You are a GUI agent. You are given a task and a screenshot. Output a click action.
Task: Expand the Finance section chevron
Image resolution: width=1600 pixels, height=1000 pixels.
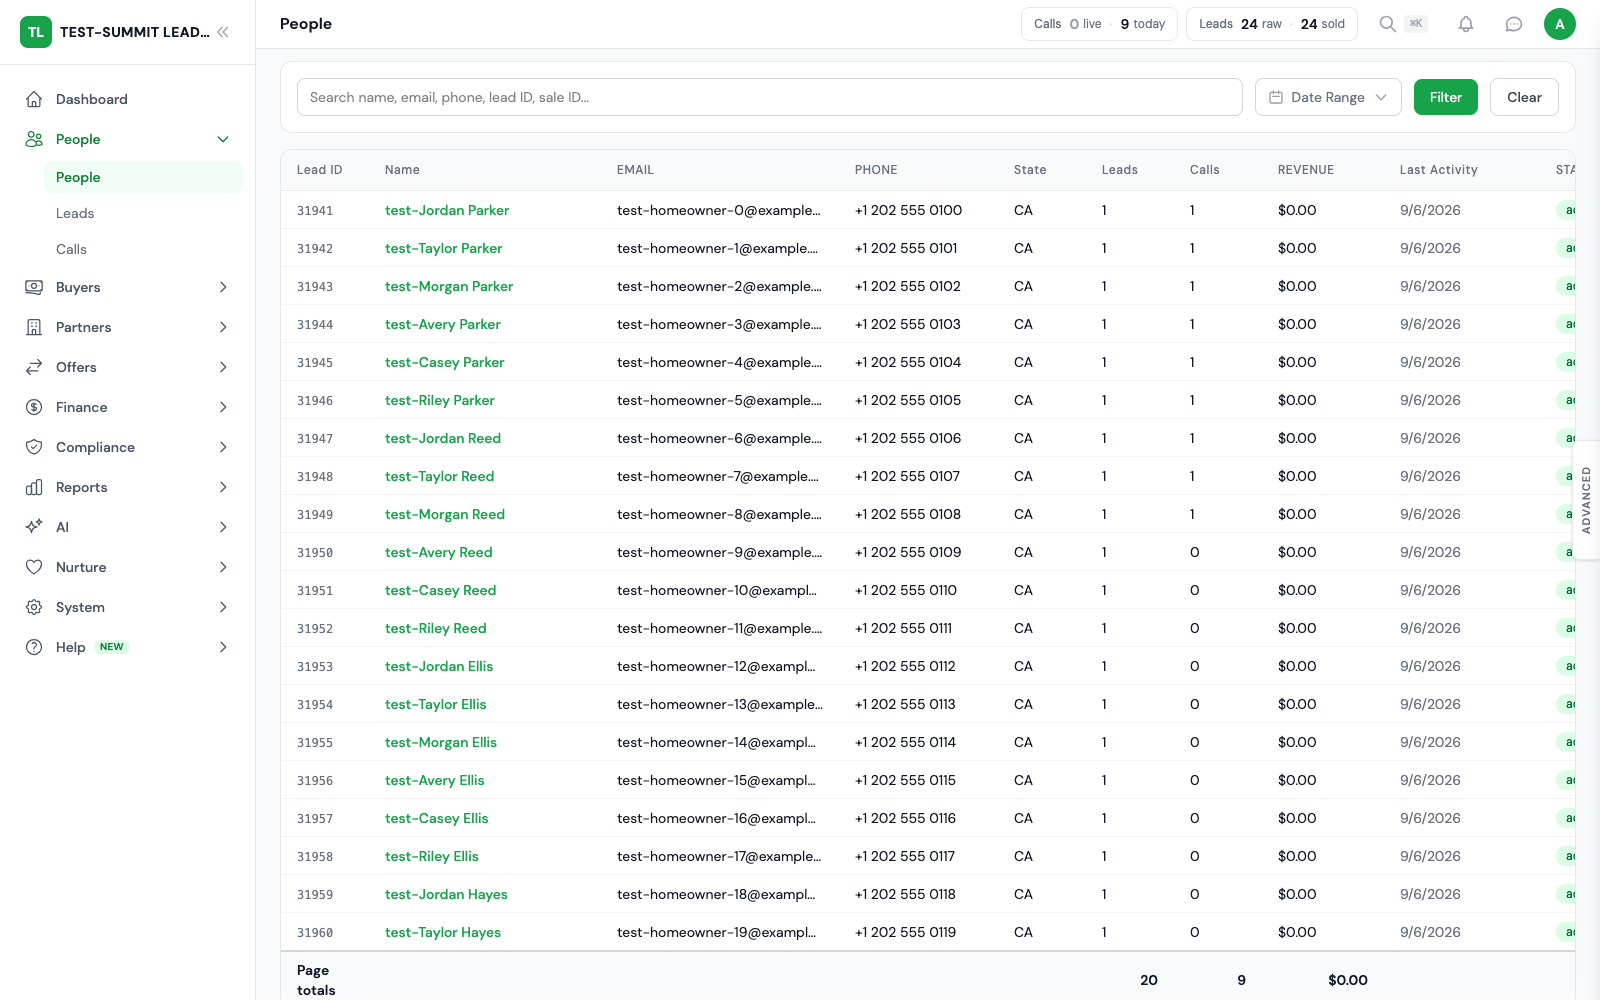point(223,407)
